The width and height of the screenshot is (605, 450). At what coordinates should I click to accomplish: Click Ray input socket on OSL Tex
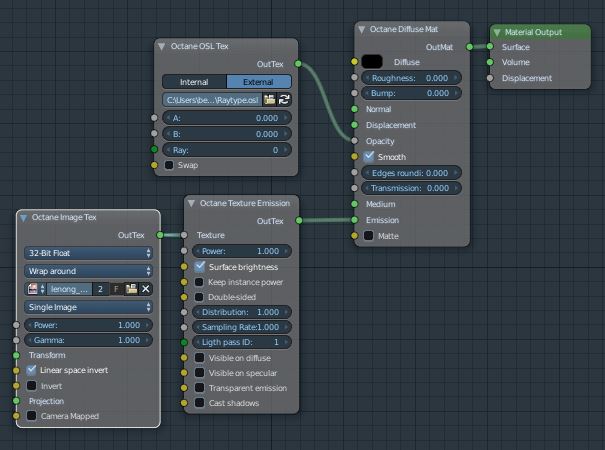tap(154, 149)
